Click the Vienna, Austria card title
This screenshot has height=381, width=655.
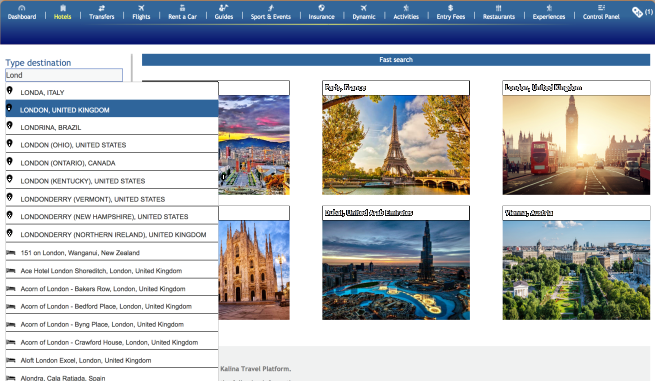[x=529, y=213]
